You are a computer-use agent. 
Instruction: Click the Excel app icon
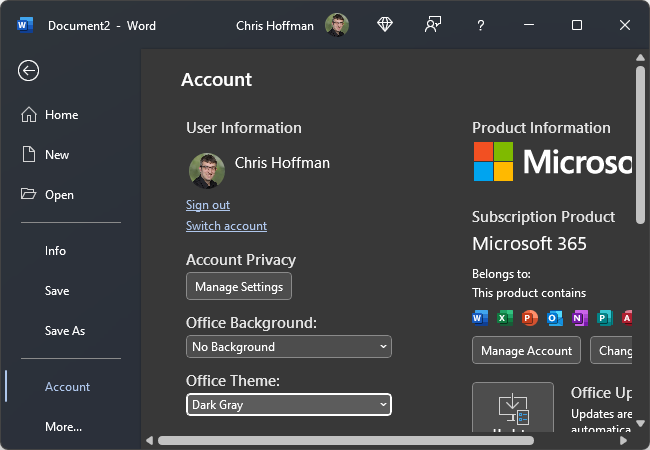tap(505, 318)
